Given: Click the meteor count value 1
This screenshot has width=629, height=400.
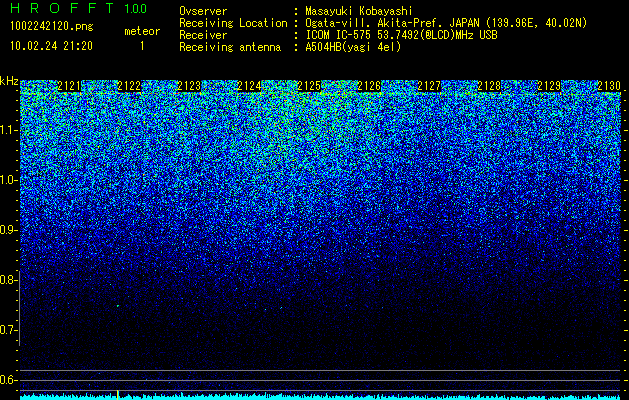Looking at the screenshot, I should point(142,46).
